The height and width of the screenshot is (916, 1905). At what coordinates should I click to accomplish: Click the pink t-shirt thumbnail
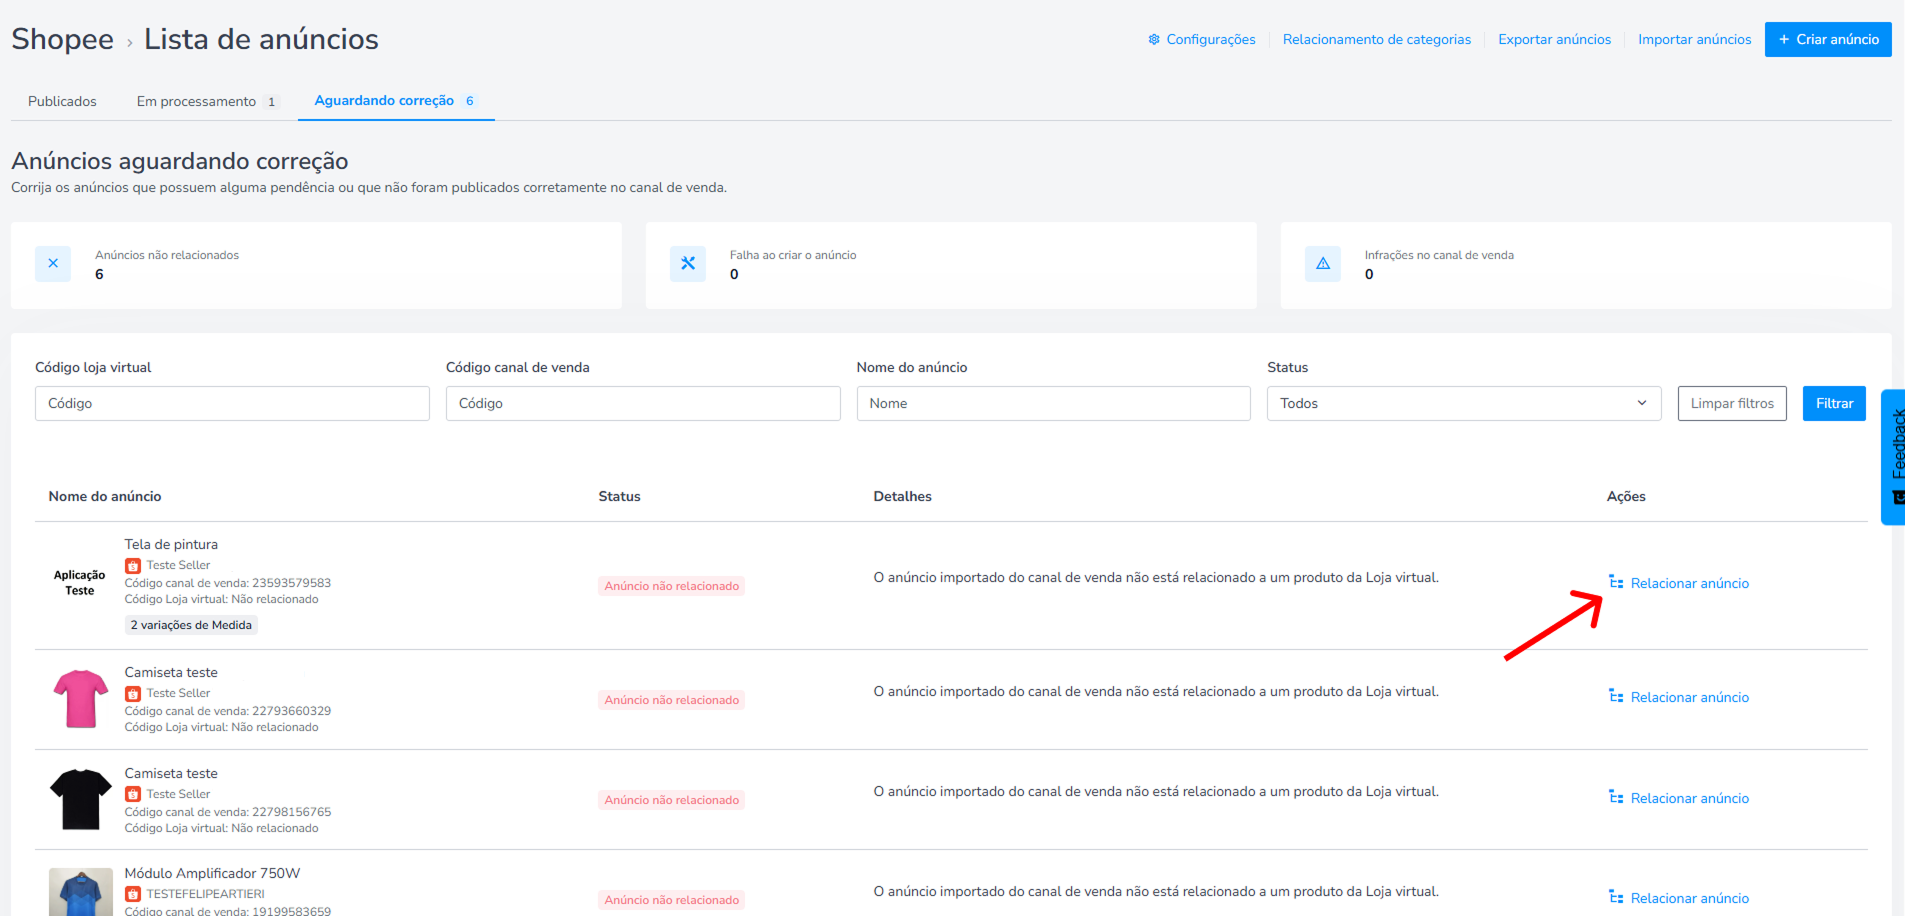tap(81, 699)
